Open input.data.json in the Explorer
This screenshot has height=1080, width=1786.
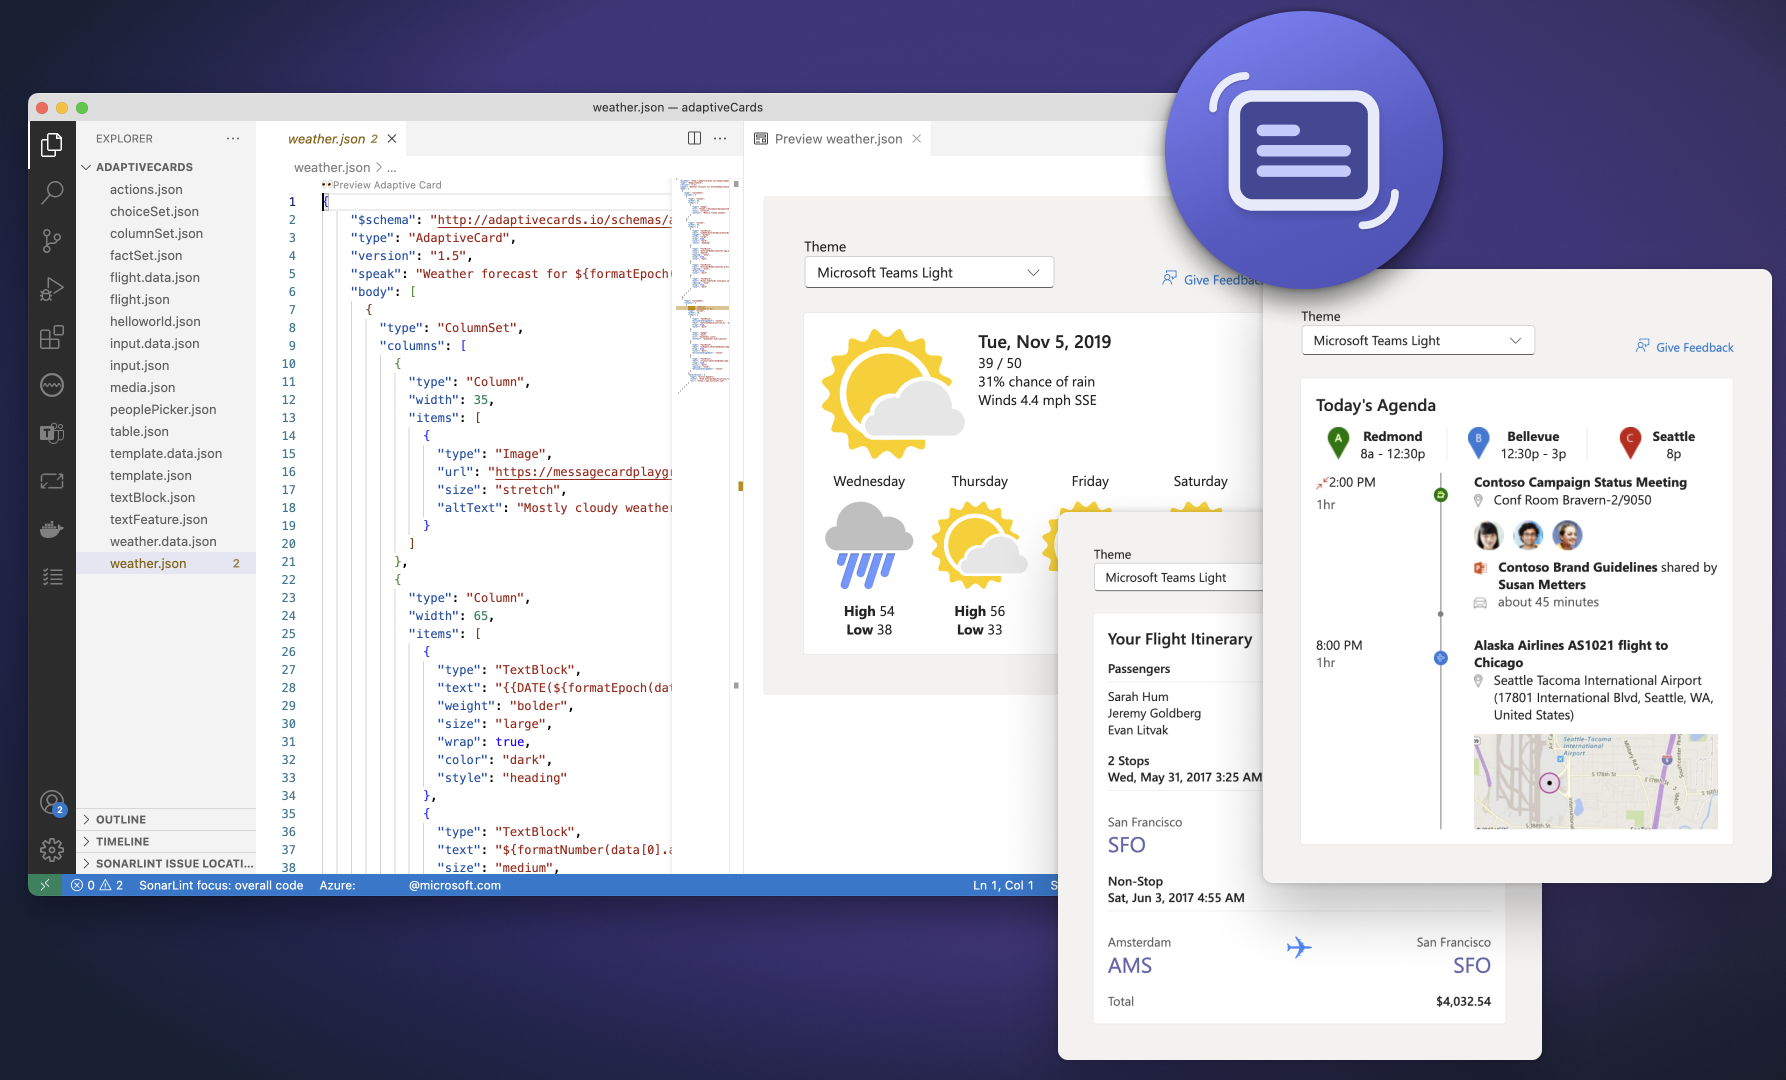(166, 343)
